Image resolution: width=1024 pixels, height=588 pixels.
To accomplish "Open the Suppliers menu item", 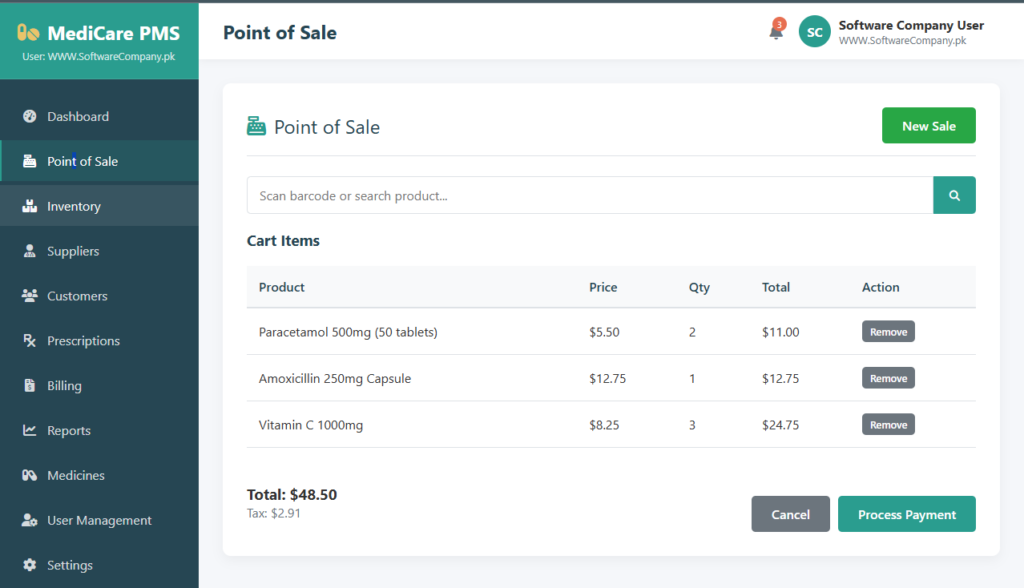I will 73,251.
